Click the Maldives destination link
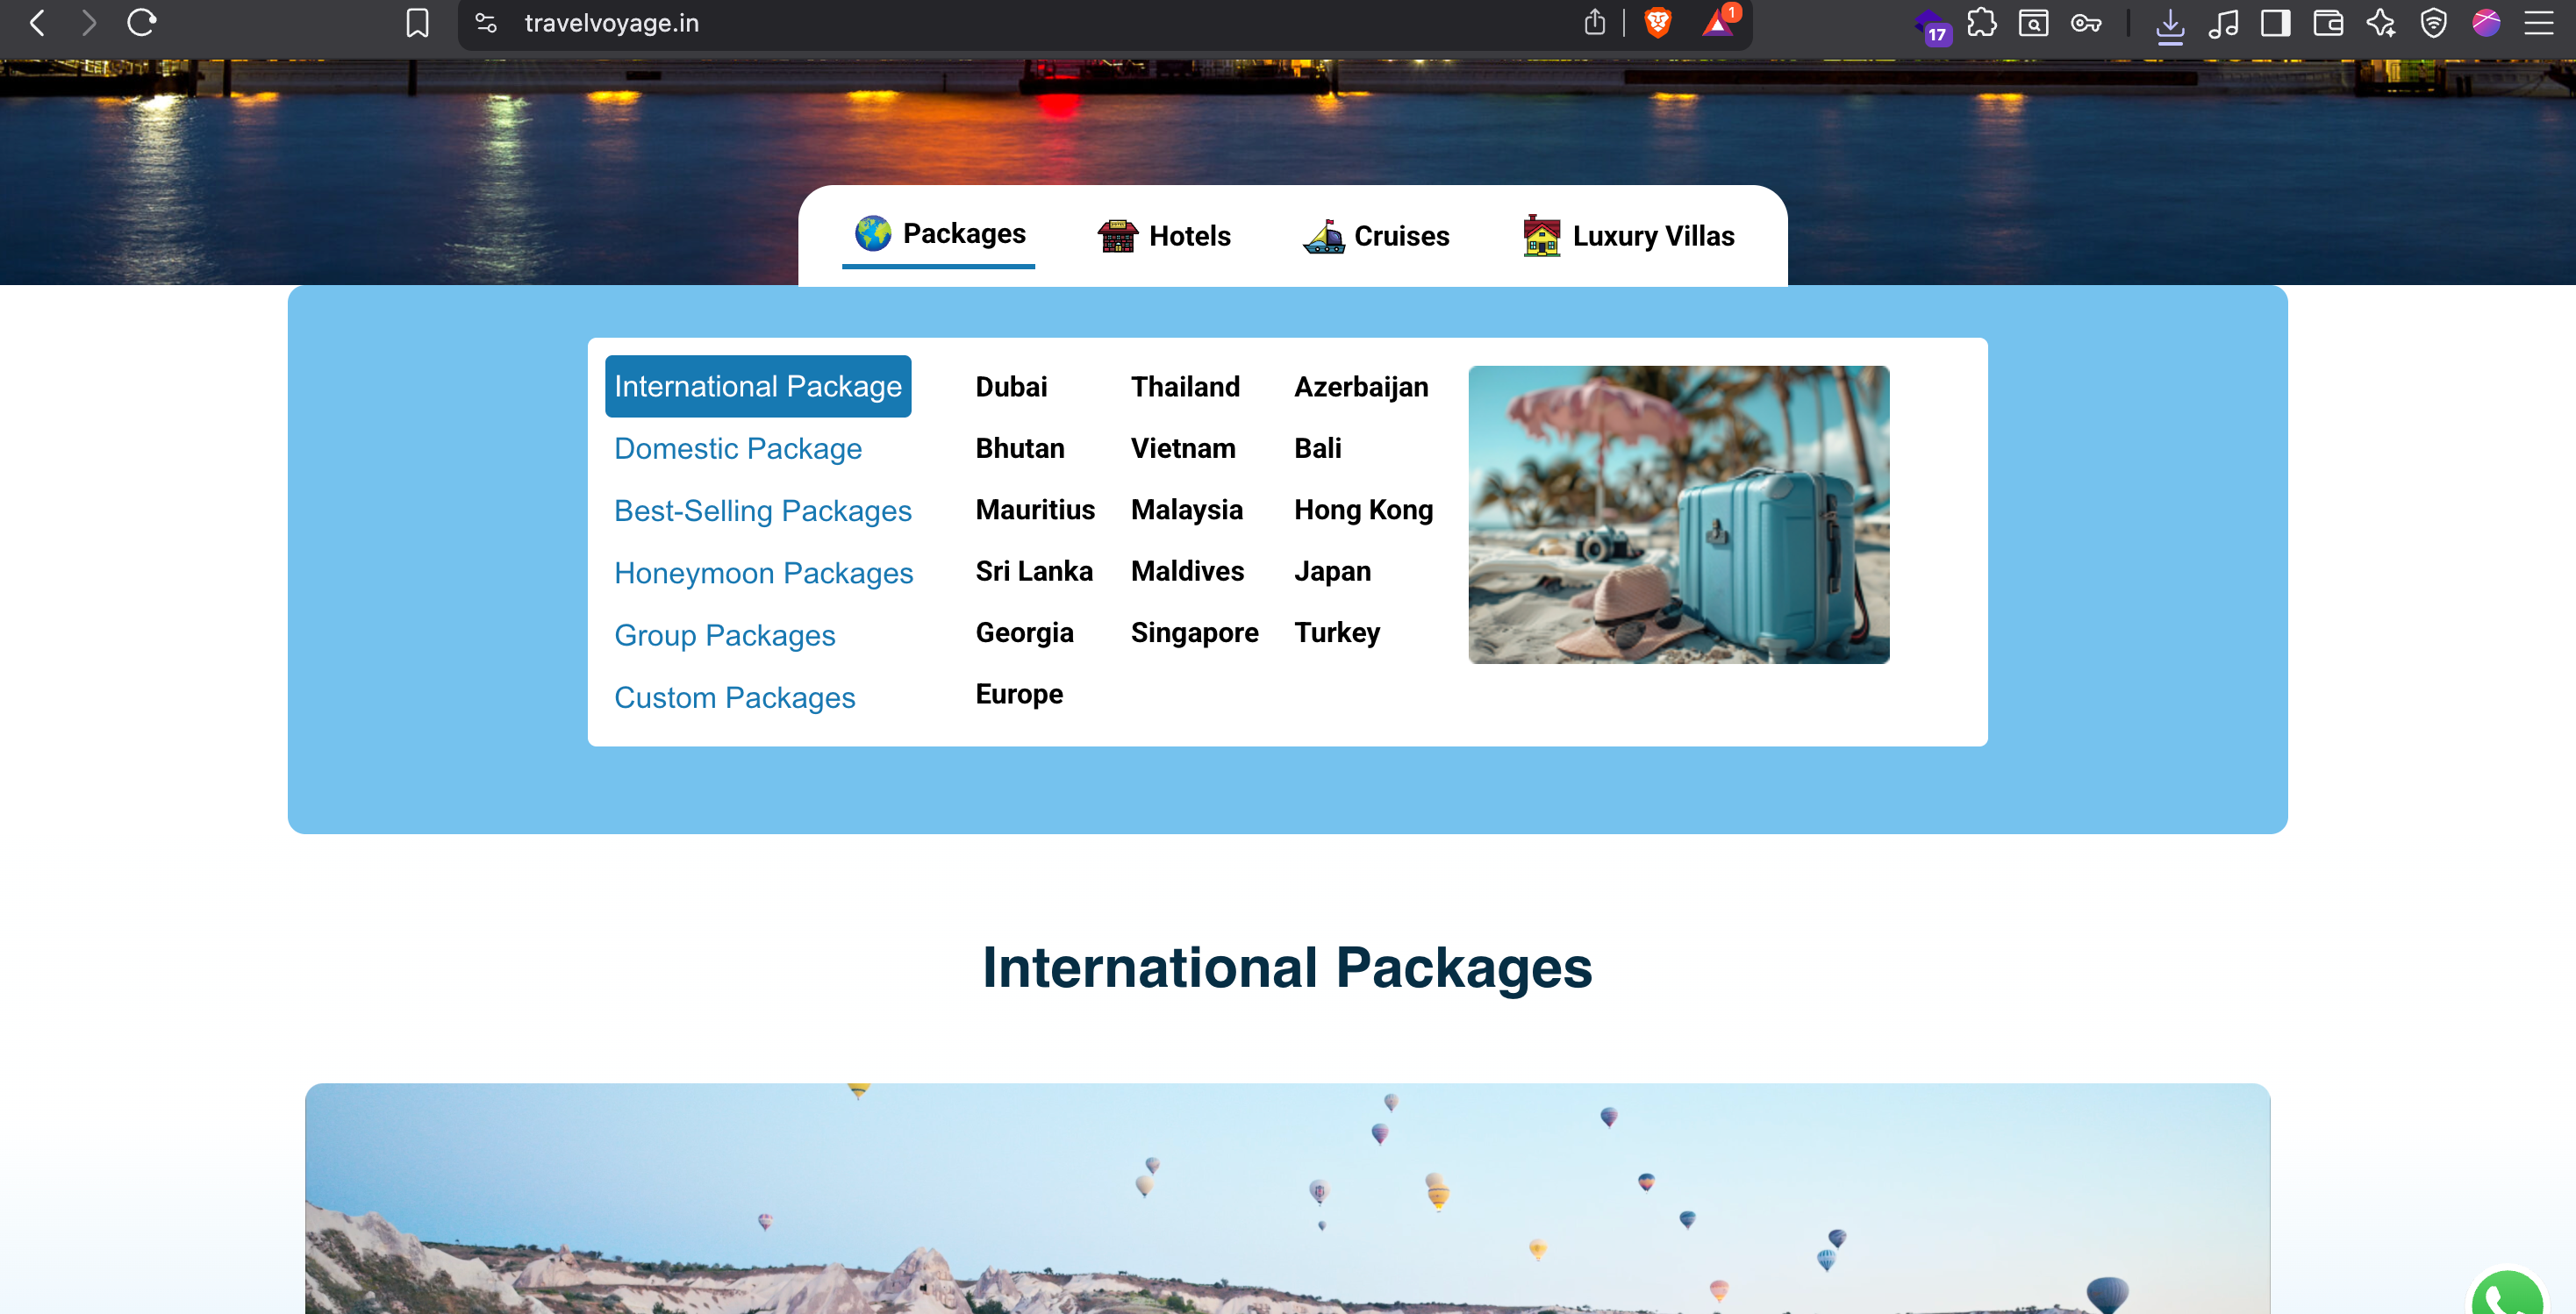This screenshot has width=2576, height=1314. point(1187,571)
